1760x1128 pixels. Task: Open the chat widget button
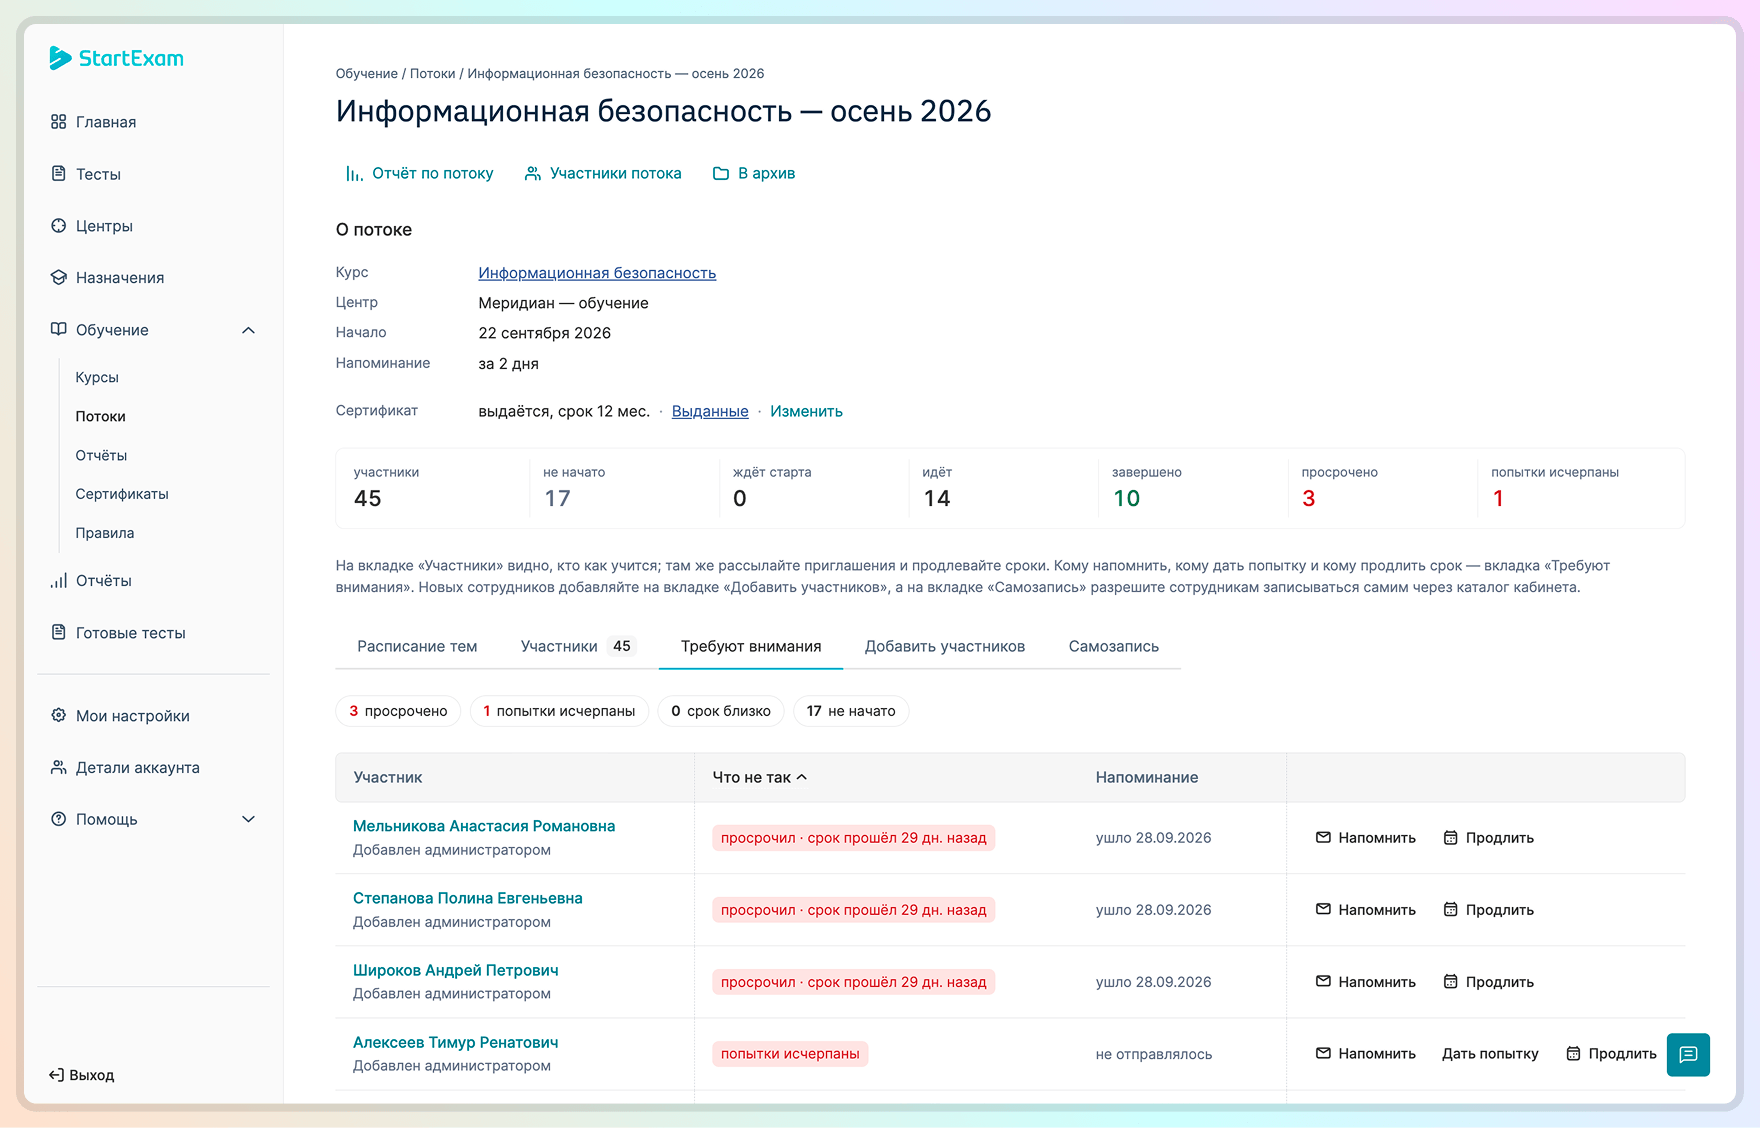[1688, 1055]
